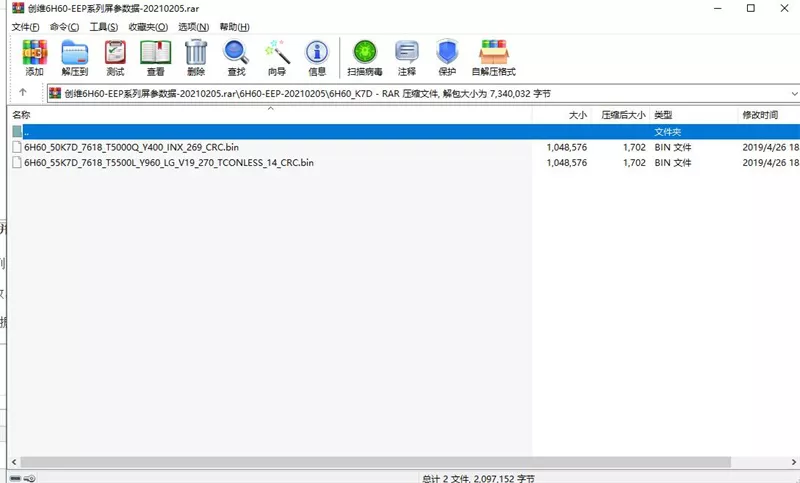Expand the address bar path dropdown
The image size is (800, 483).
pyautogui.click(x=794, y=93)
